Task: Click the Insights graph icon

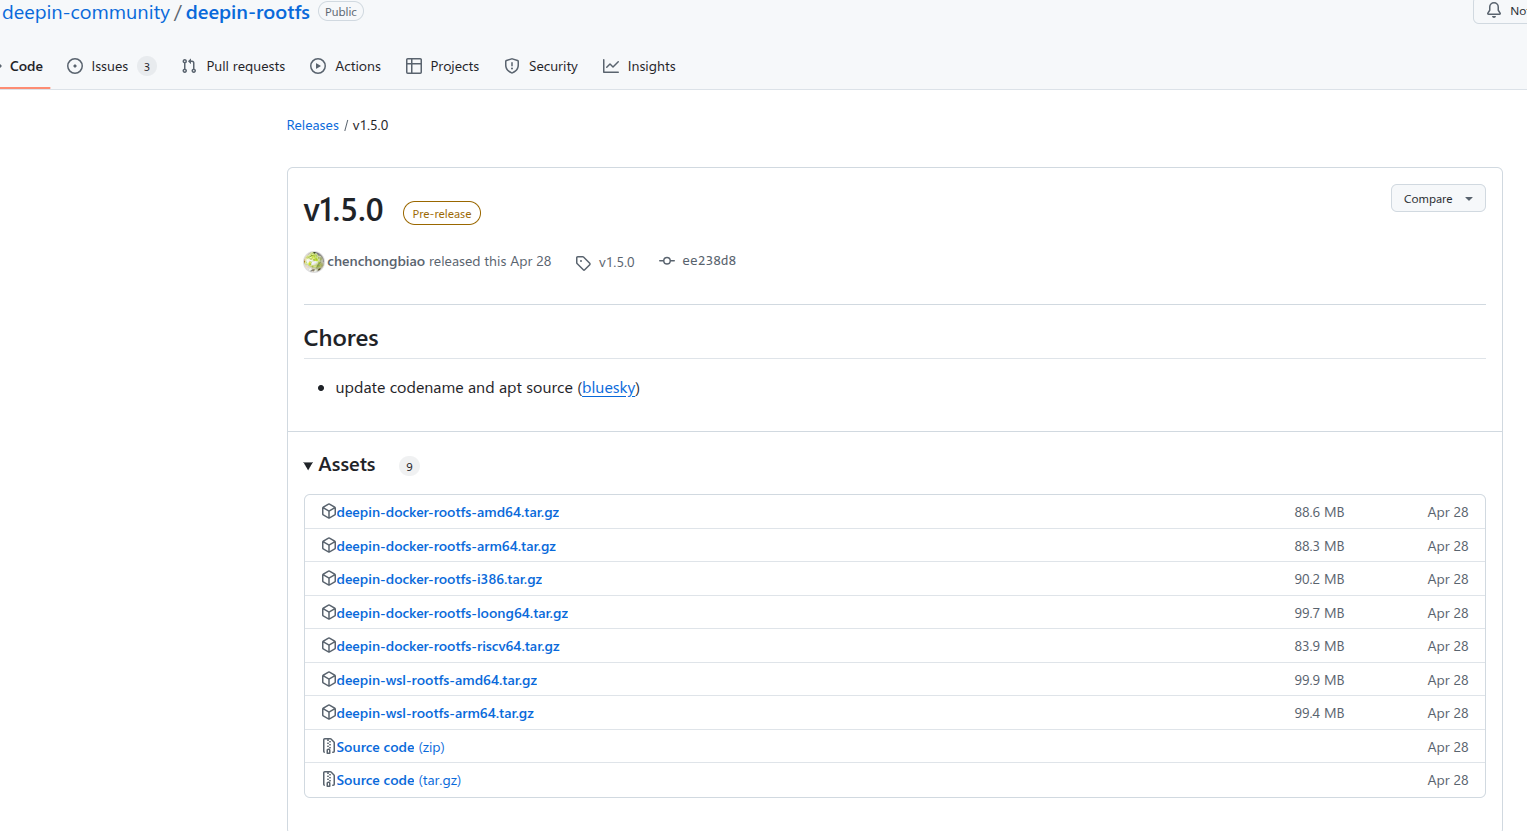Action: [611, 66]
